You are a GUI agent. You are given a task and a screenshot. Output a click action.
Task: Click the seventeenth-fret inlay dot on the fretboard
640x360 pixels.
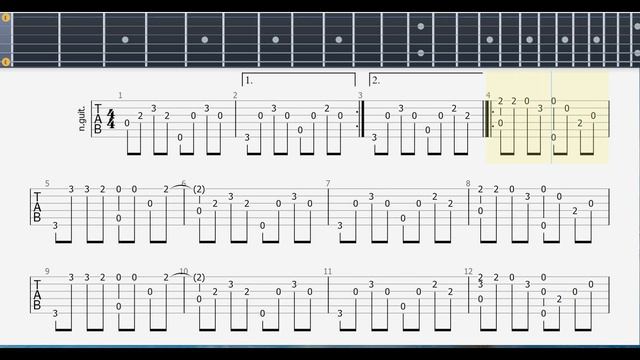tap(529, 40)
